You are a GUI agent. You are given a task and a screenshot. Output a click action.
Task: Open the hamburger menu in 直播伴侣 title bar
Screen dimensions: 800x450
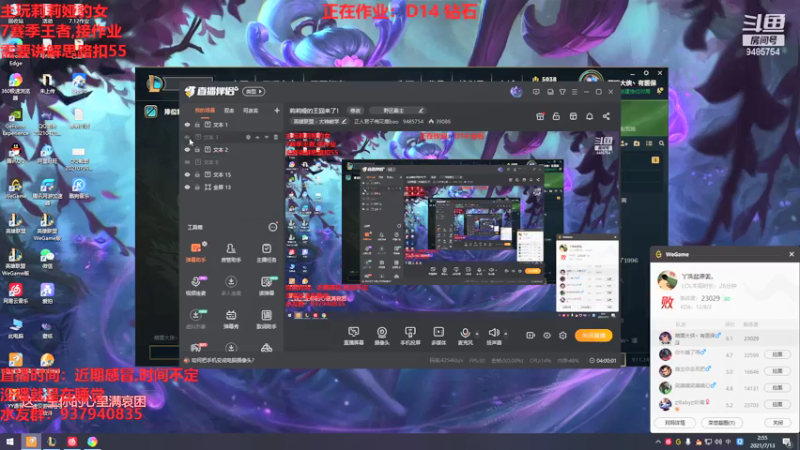(x=574, y=92)
